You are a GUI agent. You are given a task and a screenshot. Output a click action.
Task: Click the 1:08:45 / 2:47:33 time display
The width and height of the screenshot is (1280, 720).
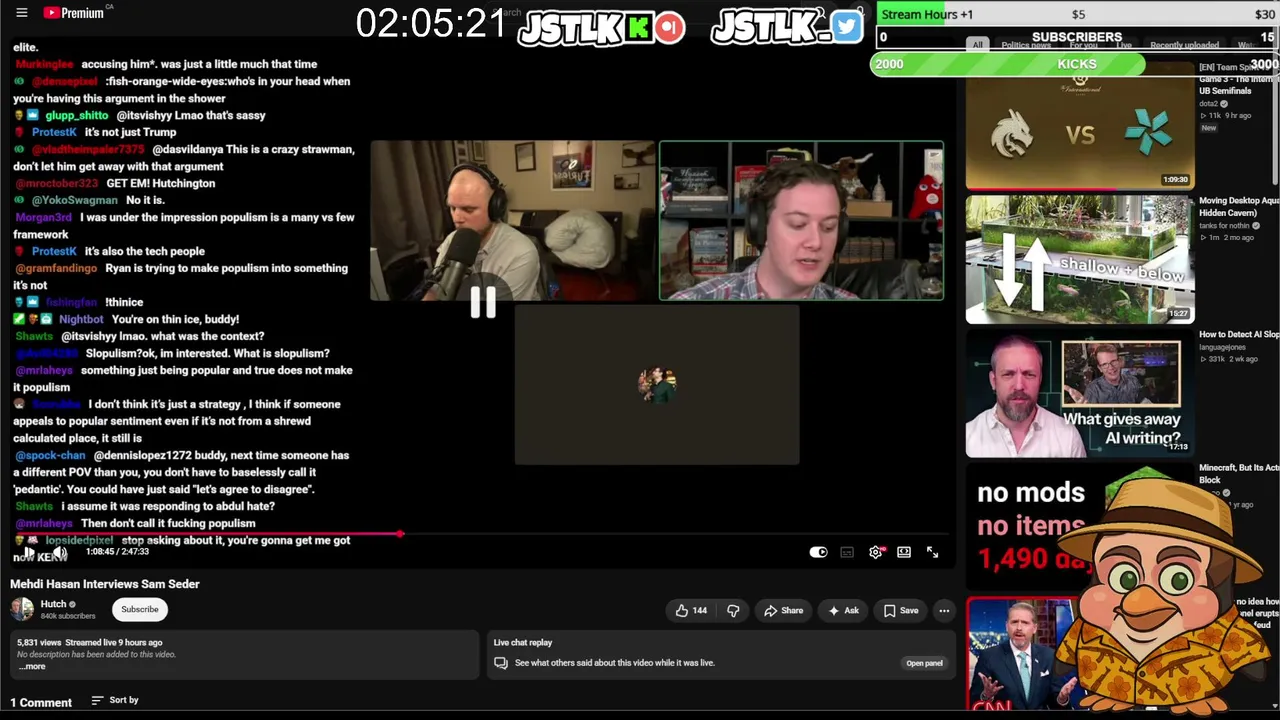[117, 552]
